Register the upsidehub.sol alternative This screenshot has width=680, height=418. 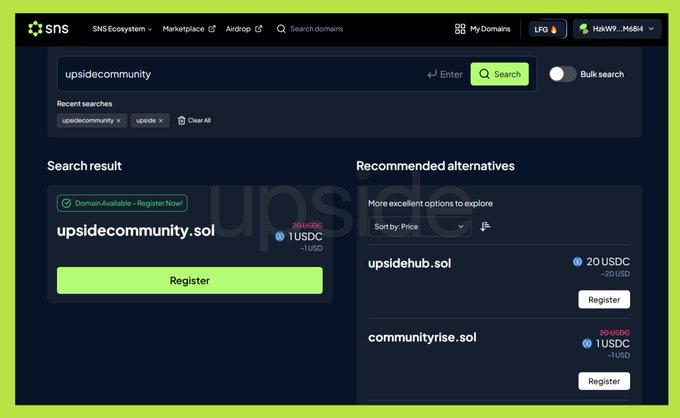coord(604,299)
